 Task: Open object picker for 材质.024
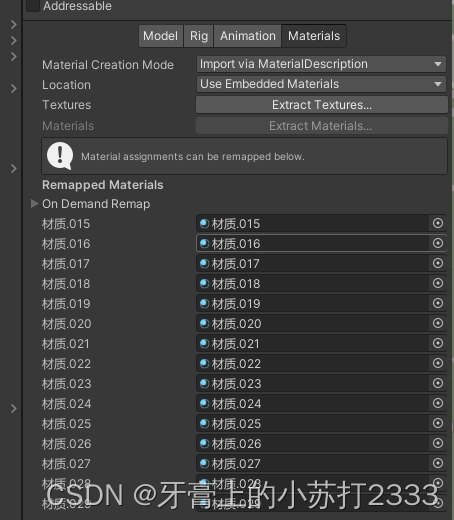pos(438,403)
